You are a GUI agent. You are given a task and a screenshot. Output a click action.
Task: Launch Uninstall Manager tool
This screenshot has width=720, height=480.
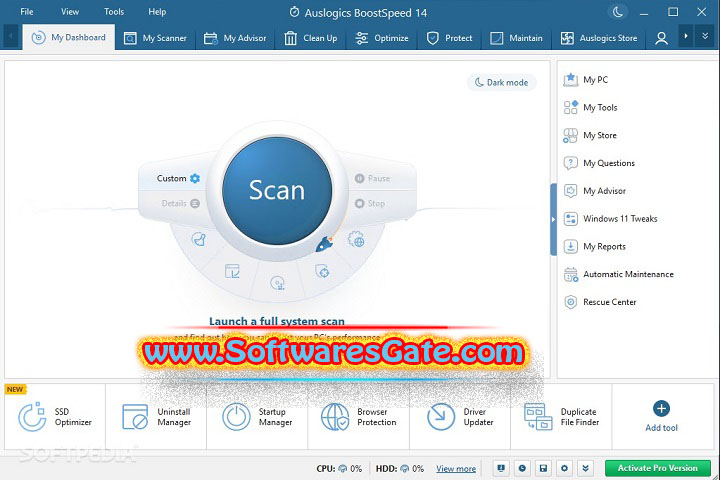pos(156,417)
